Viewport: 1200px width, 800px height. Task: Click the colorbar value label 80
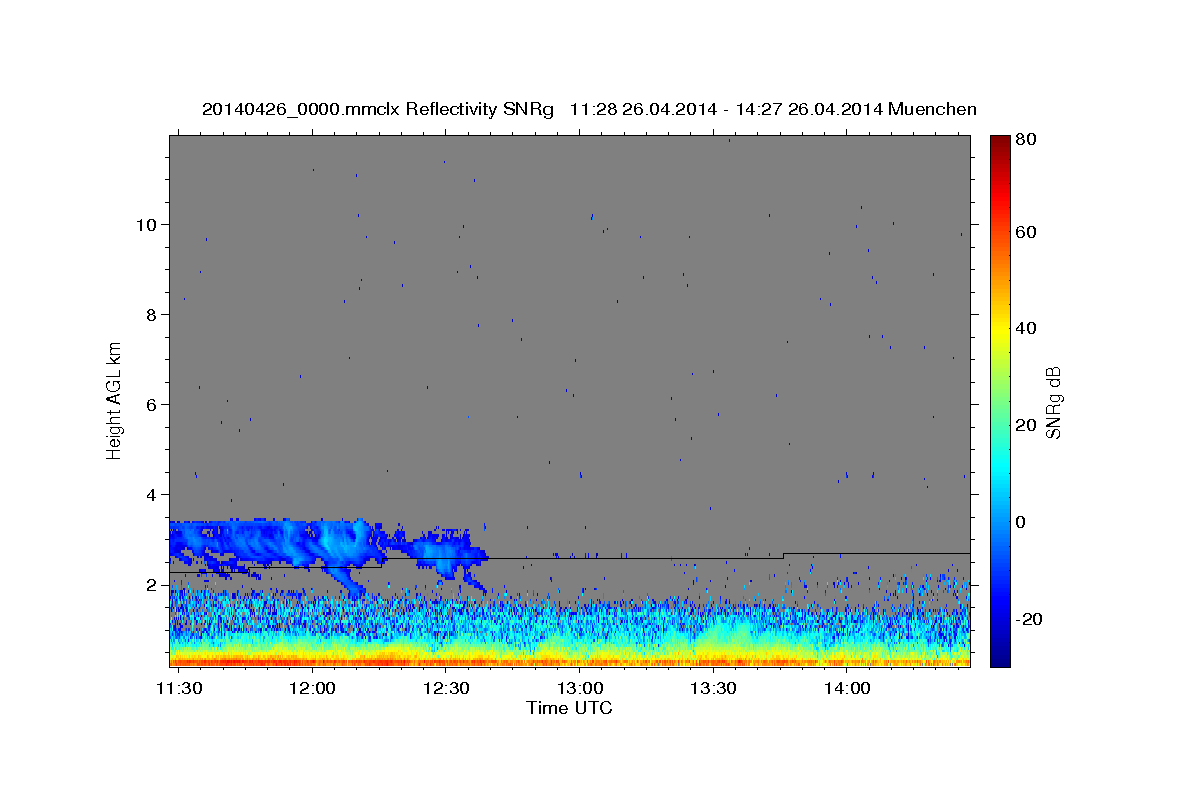pyautogui.click(x=1027, y=140)
